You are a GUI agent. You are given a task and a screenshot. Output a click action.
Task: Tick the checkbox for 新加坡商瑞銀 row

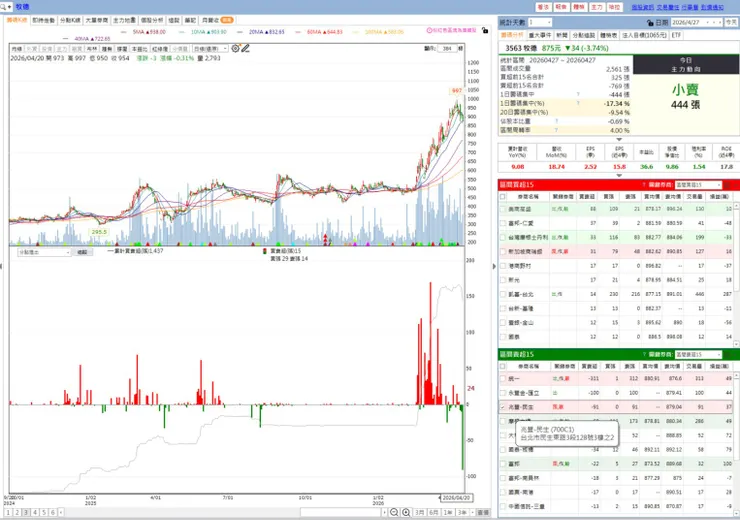(x=503, y=252)
